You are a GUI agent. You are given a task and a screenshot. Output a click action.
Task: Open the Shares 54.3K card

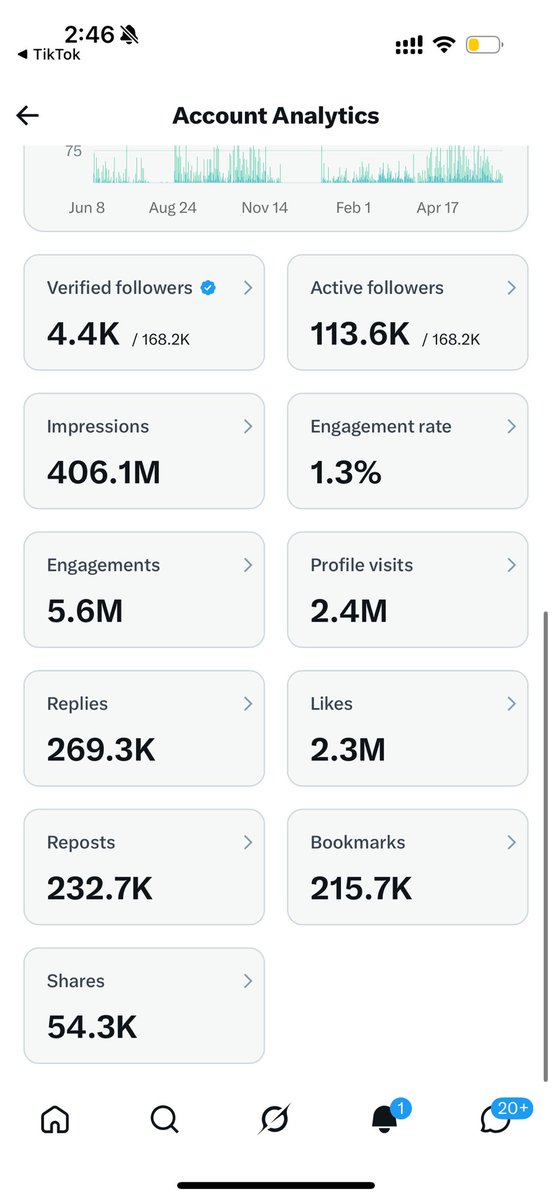[144, 1006]
